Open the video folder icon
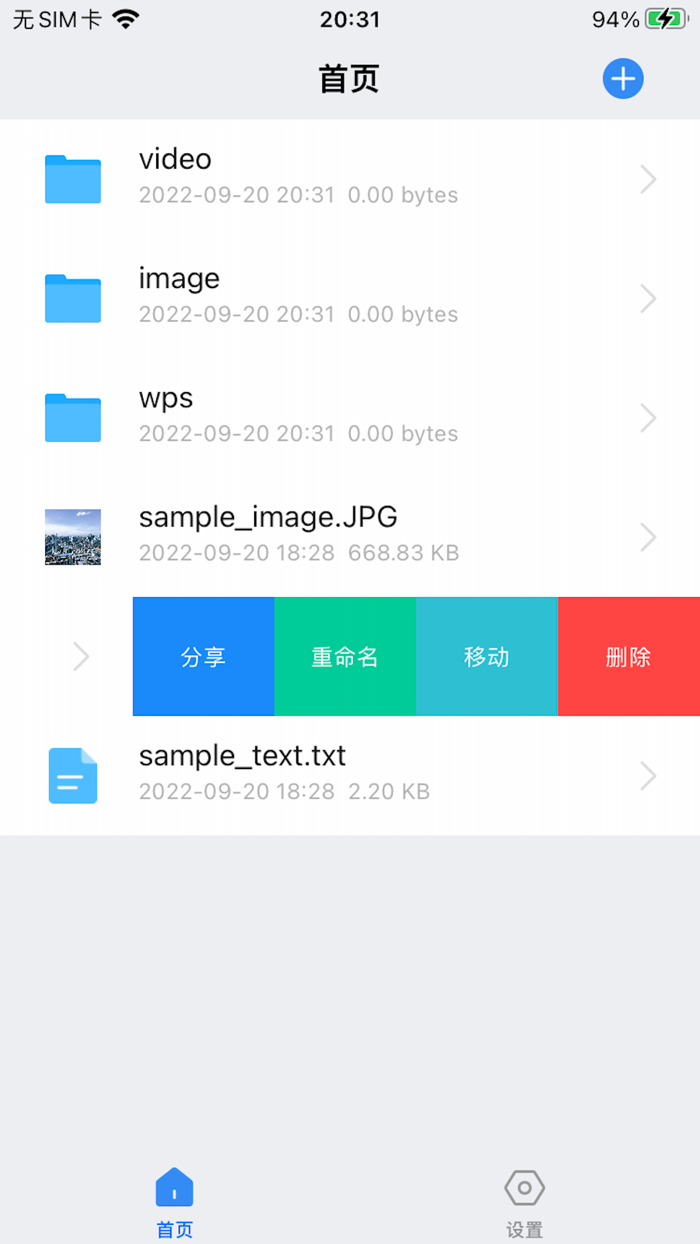700x1244 pixels. [73, 179]
